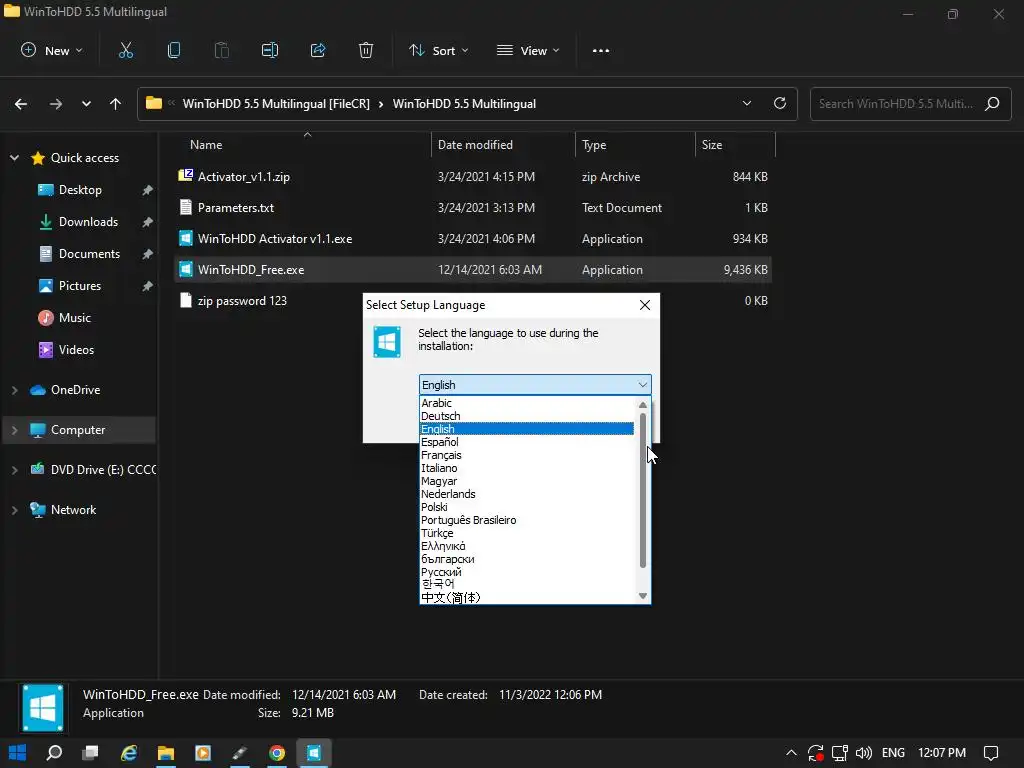Click the search magnifier in the search box
Image resolution: width=1024 pixels, height=768 pixels.
click(x=992, y=103)
